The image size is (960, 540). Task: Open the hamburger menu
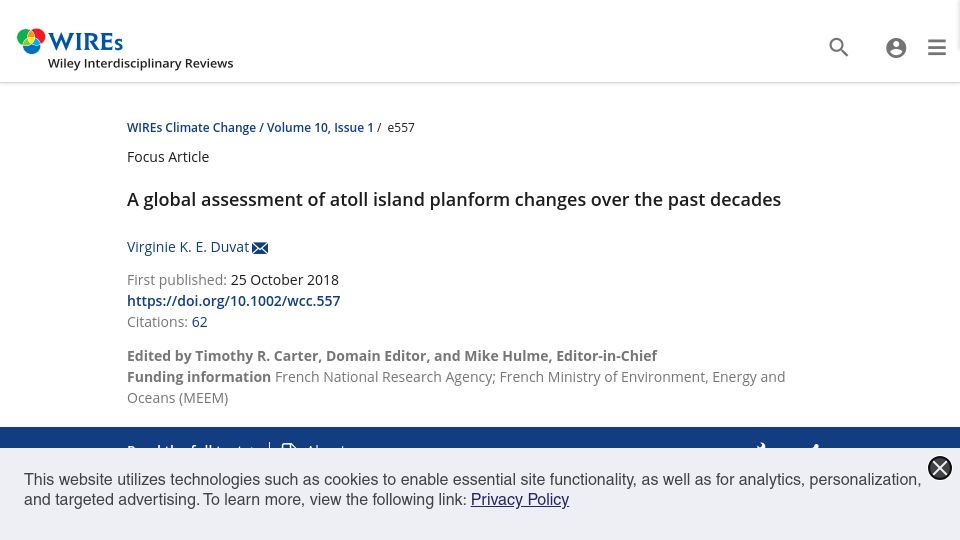[x=937, y=48]
